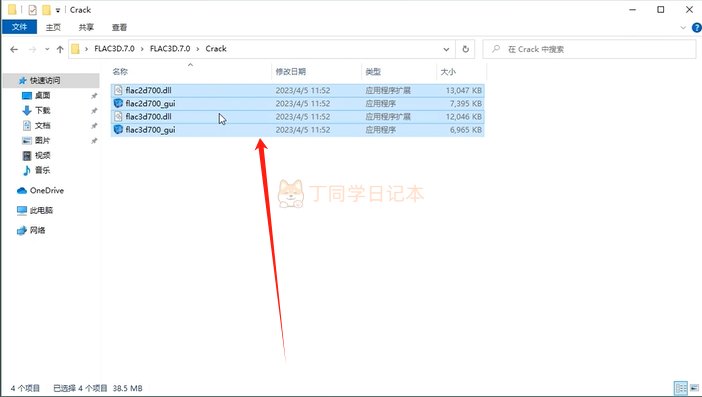The image size is (702, 397).
Task: Go up one folder level
Action: point(60,49)
